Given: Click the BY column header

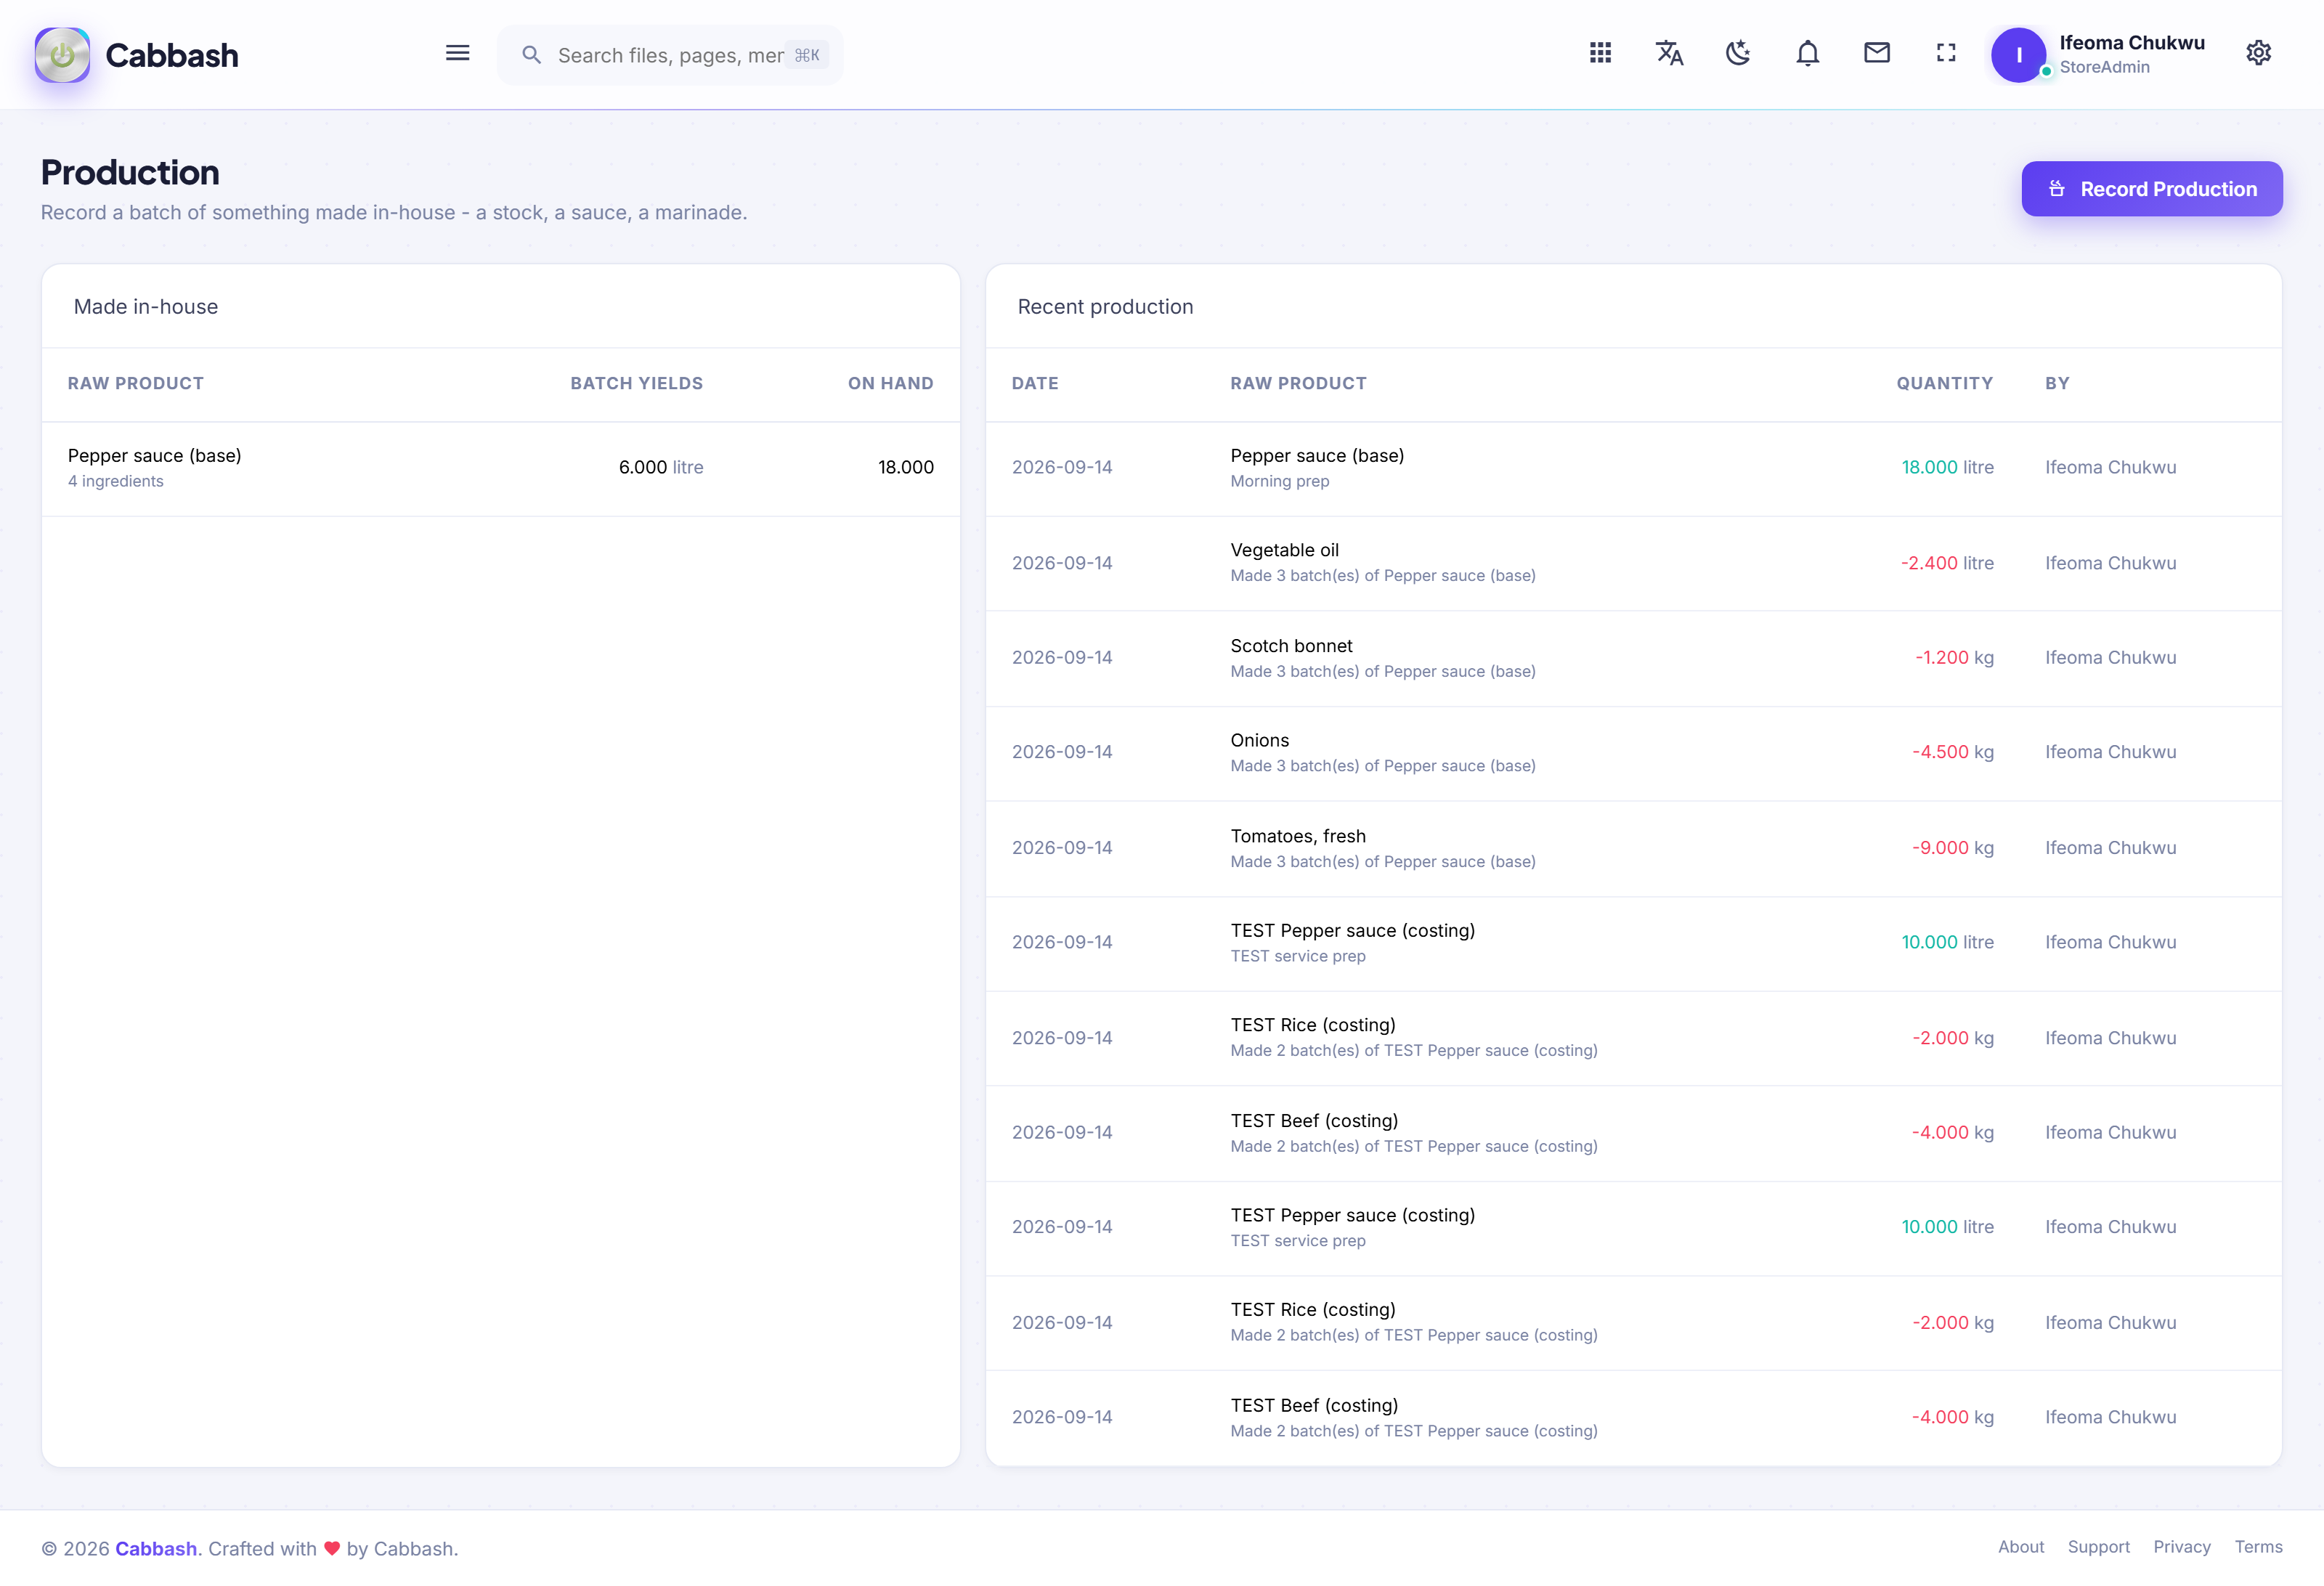Looking at the screenshot, I should click(x=2056, y=383).
